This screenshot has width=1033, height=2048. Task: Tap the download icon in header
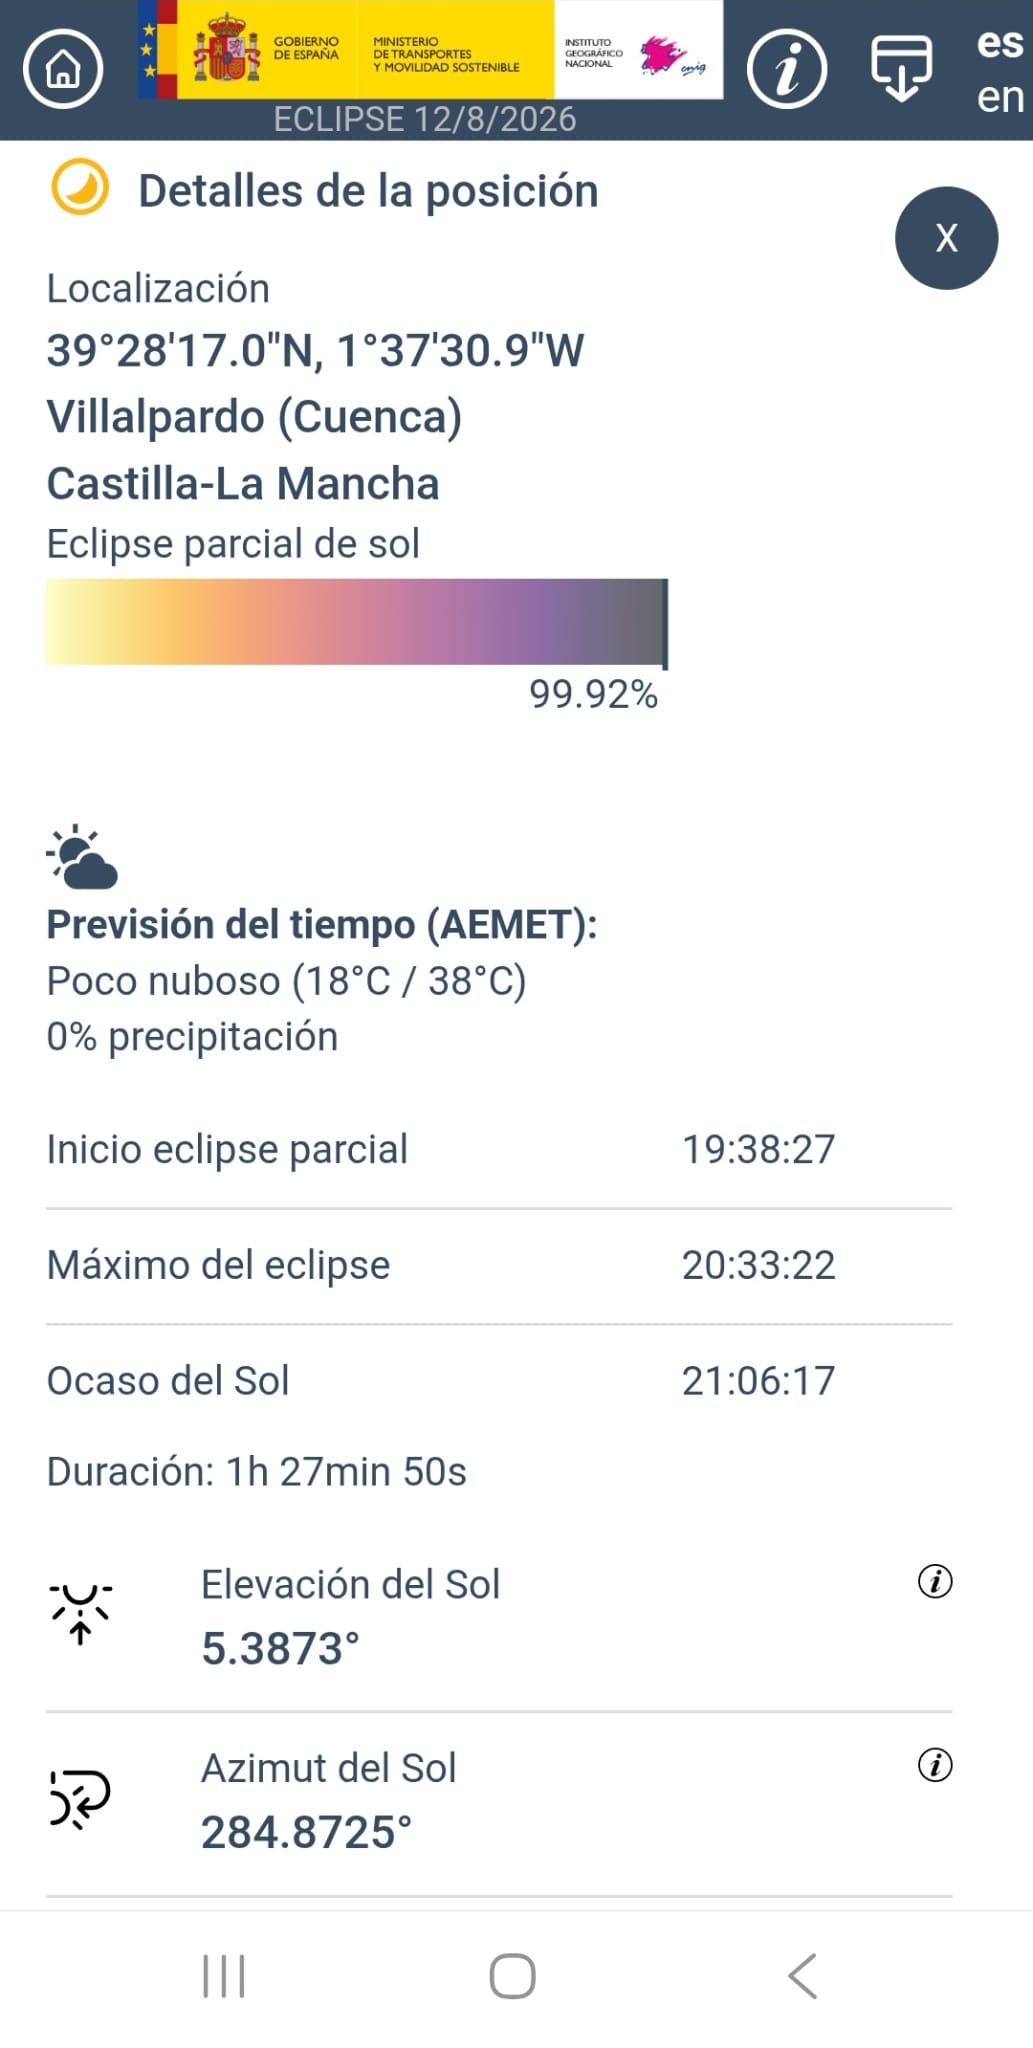(901, 68)
